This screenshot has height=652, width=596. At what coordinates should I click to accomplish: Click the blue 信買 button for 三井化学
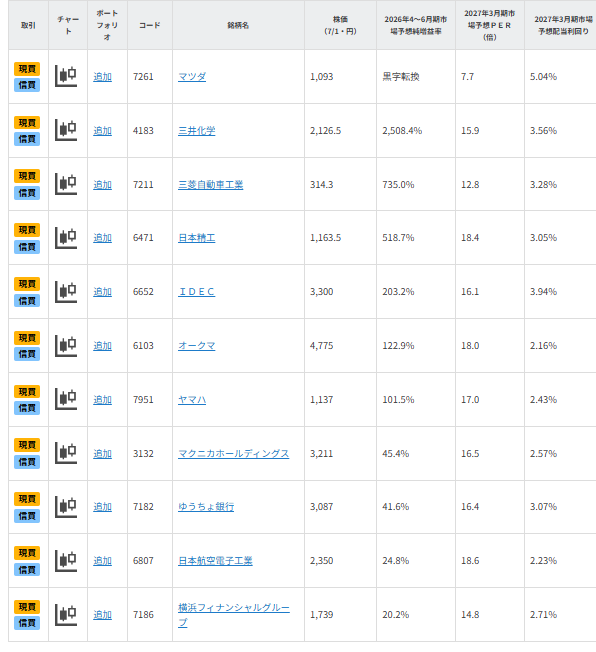tap(27, 139)
